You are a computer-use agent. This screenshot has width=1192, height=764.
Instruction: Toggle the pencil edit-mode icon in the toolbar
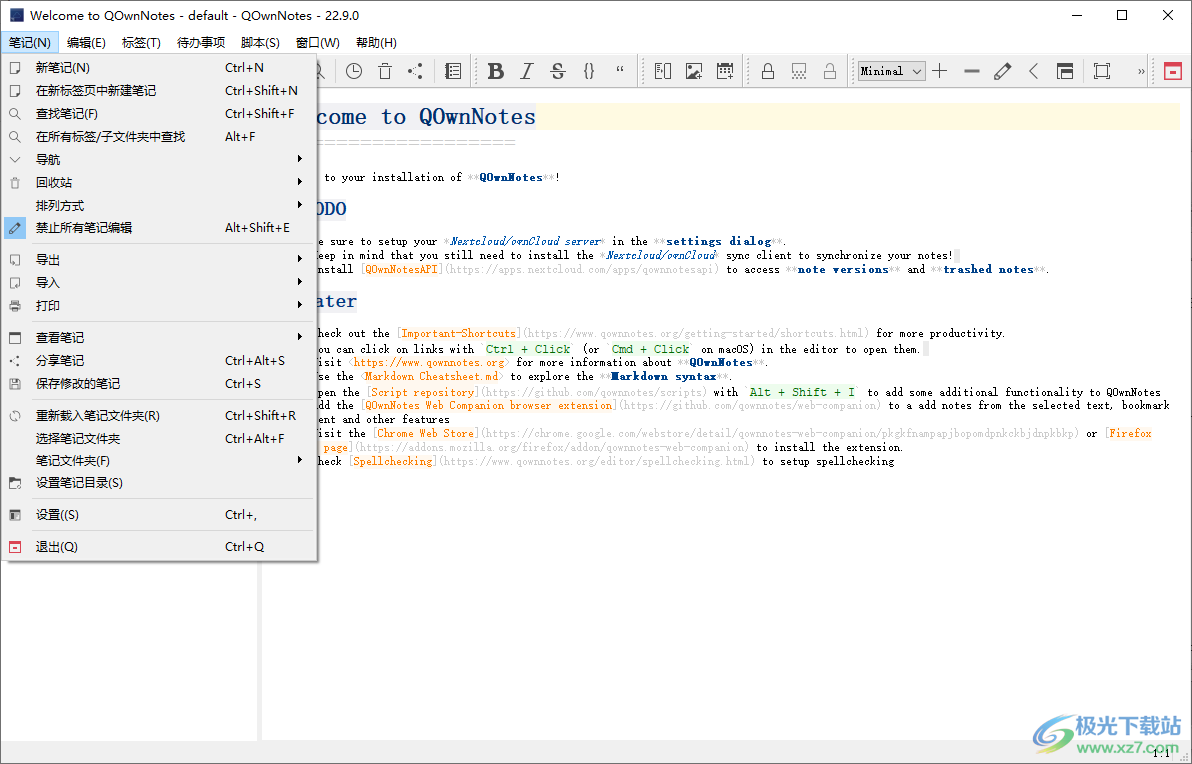(1002, 71)
